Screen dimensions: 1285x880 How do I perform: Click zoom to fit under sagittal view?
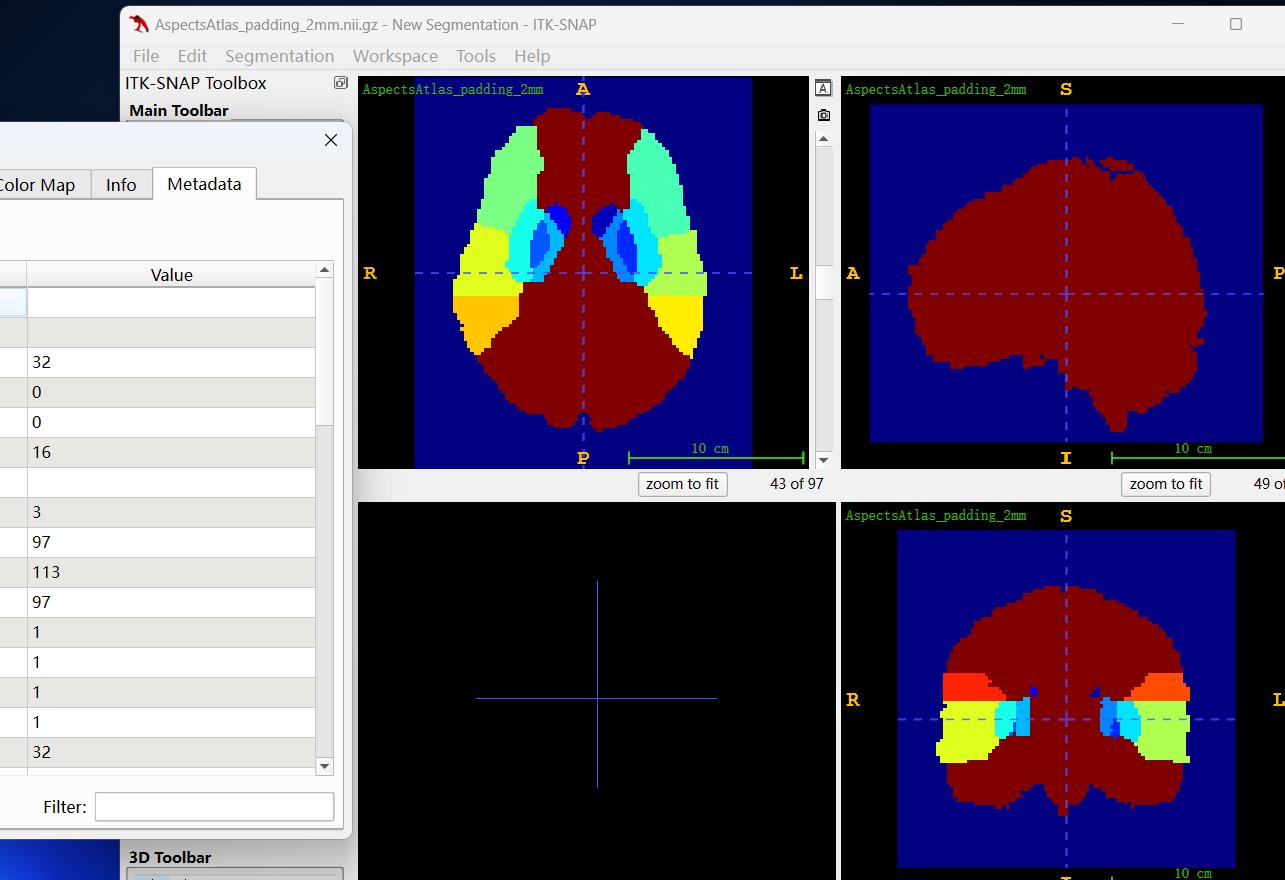[x=1166, y=484]
